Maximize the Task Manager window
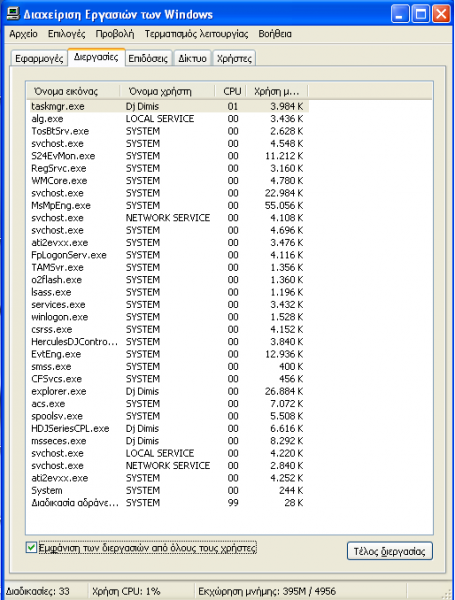This screenshot has width=455, height=600. pyautogui.click(x=421, y=15)
